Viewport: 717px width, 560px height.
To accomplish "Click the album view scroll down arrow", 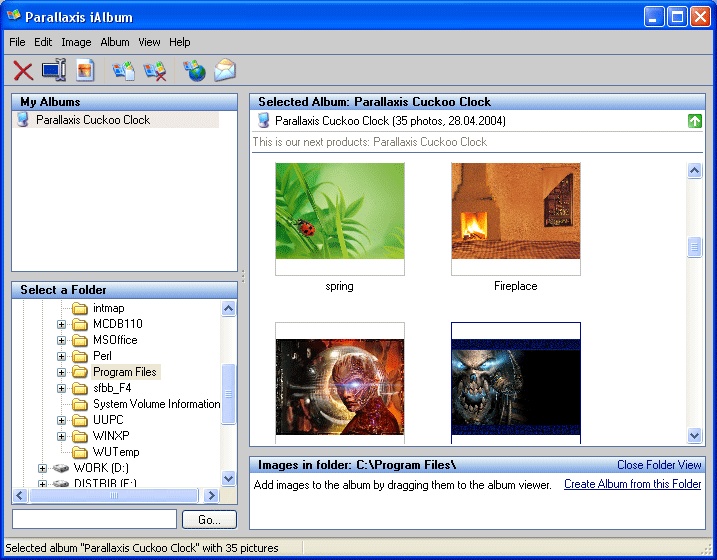I will (x=695, y=435).
